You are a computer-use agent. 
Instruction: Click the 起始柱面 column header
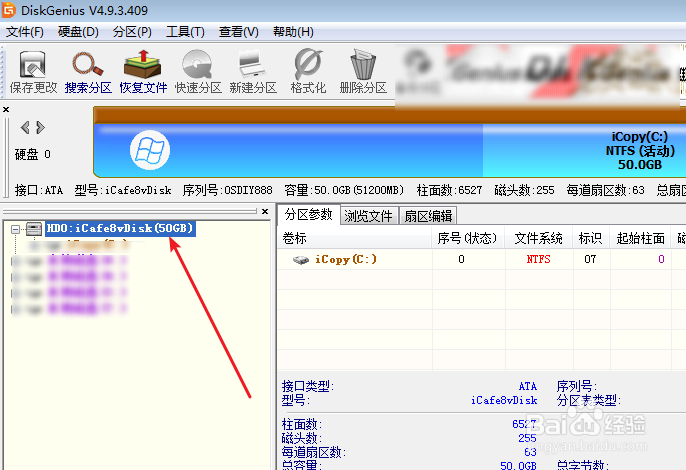(640, 239)
